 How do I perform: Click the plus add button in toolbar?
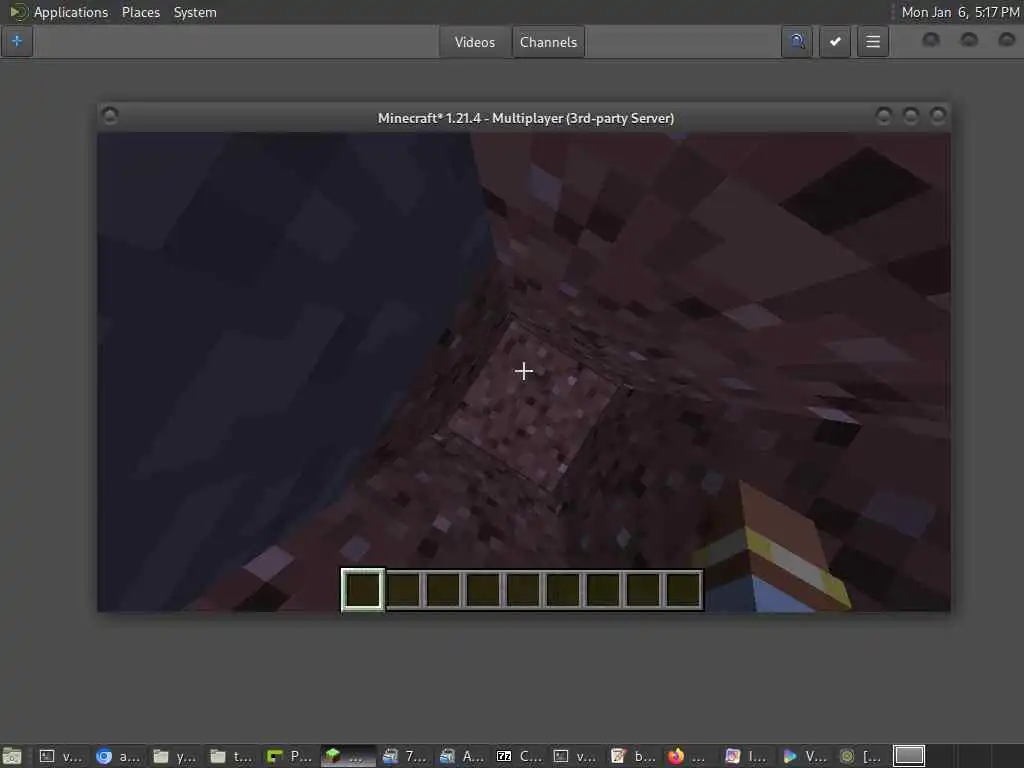click(x=17, y=42)
